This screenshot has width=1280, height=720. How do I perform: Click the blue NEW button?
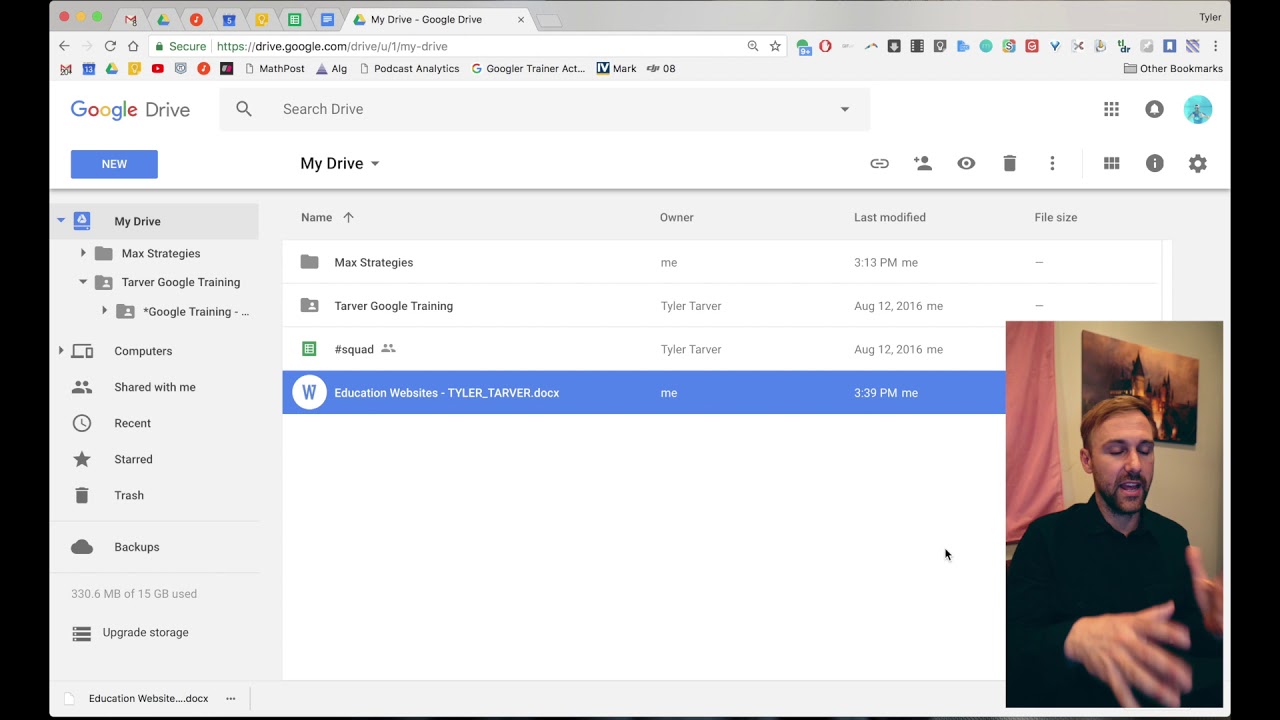[114, 164]
